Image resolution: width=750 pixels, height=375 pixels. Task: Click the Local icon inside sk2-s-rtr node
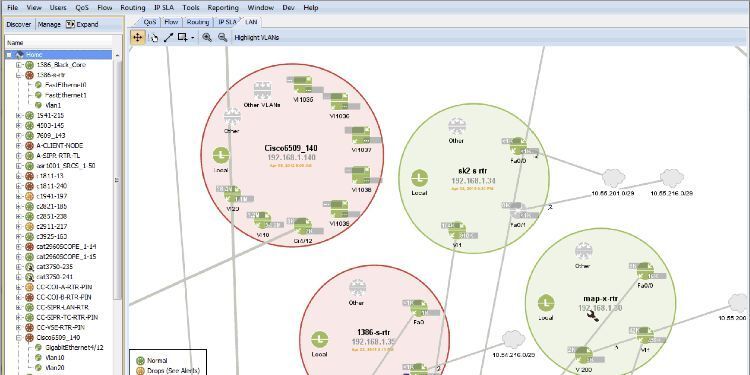419,178
